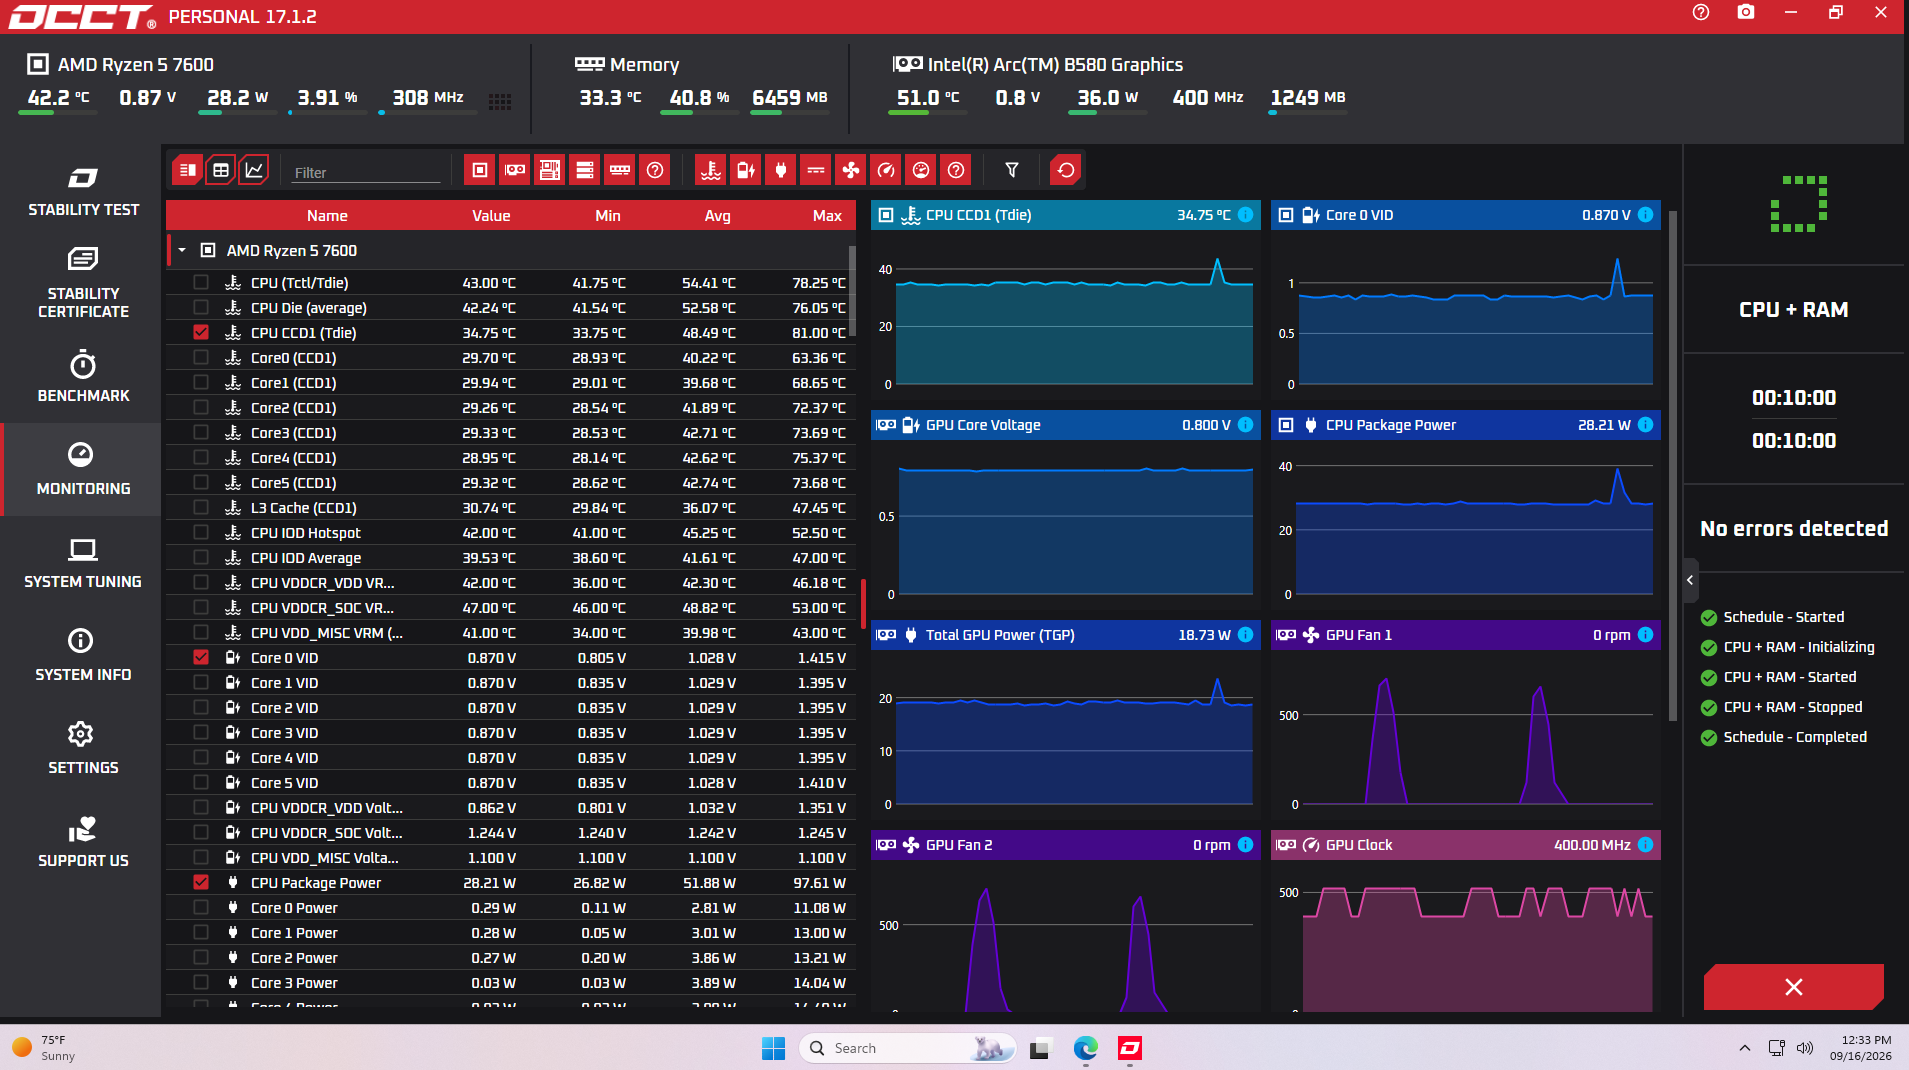Viewport: 1909px width, 1070px height.
Task: Open Microsoft Edge from the taskbar
Action: coord(1085,1048)
